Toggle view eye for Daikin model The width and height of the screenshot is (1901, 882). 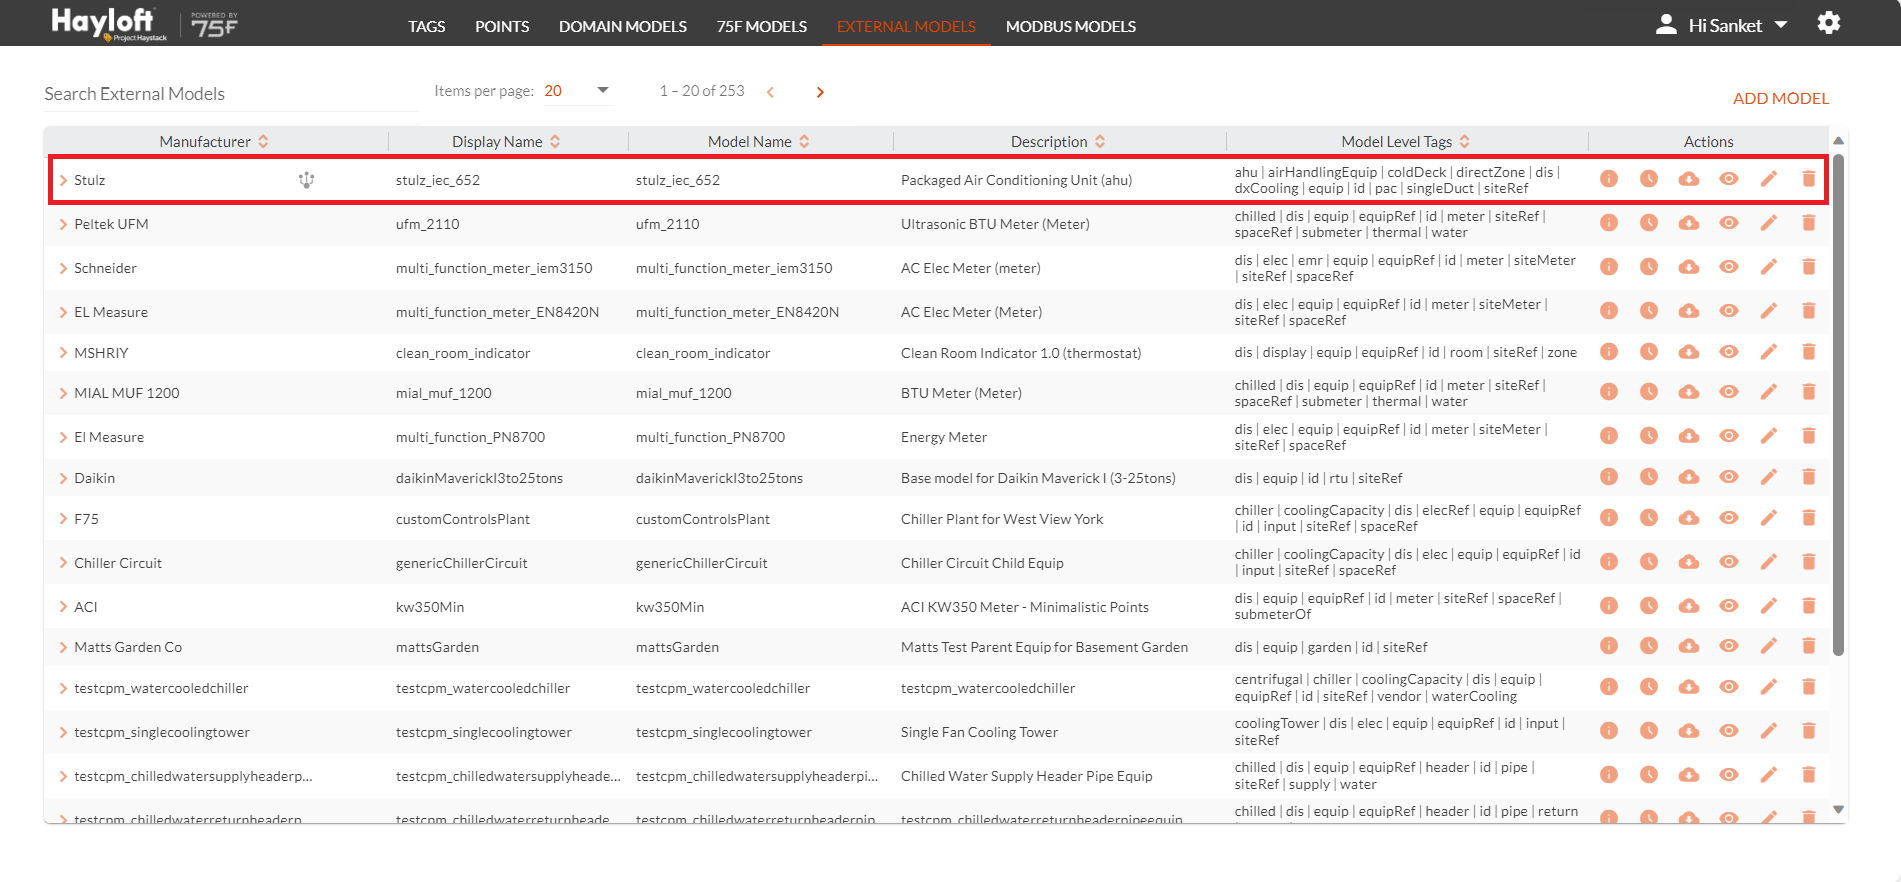(x=1728, y=477)
